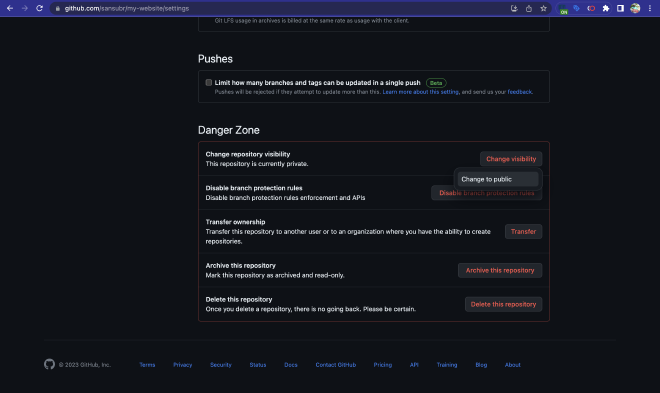This screenshot has width=660, height=393.
Task: Click the 'Delete this repository' row title
Action: [x=239, y=300]
